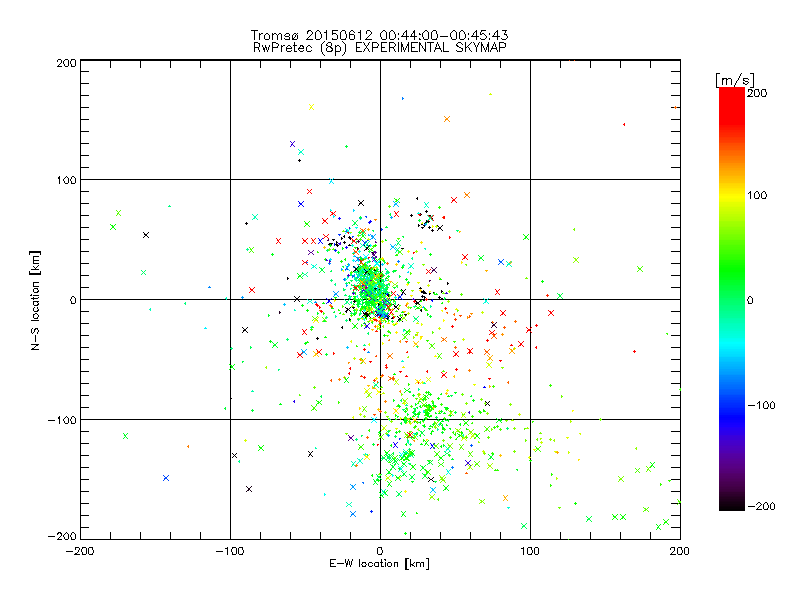Click the isolated blue X marker near E-W -143, N-S -150
Viewport: 800px width, 600px height.
(166, 478)
